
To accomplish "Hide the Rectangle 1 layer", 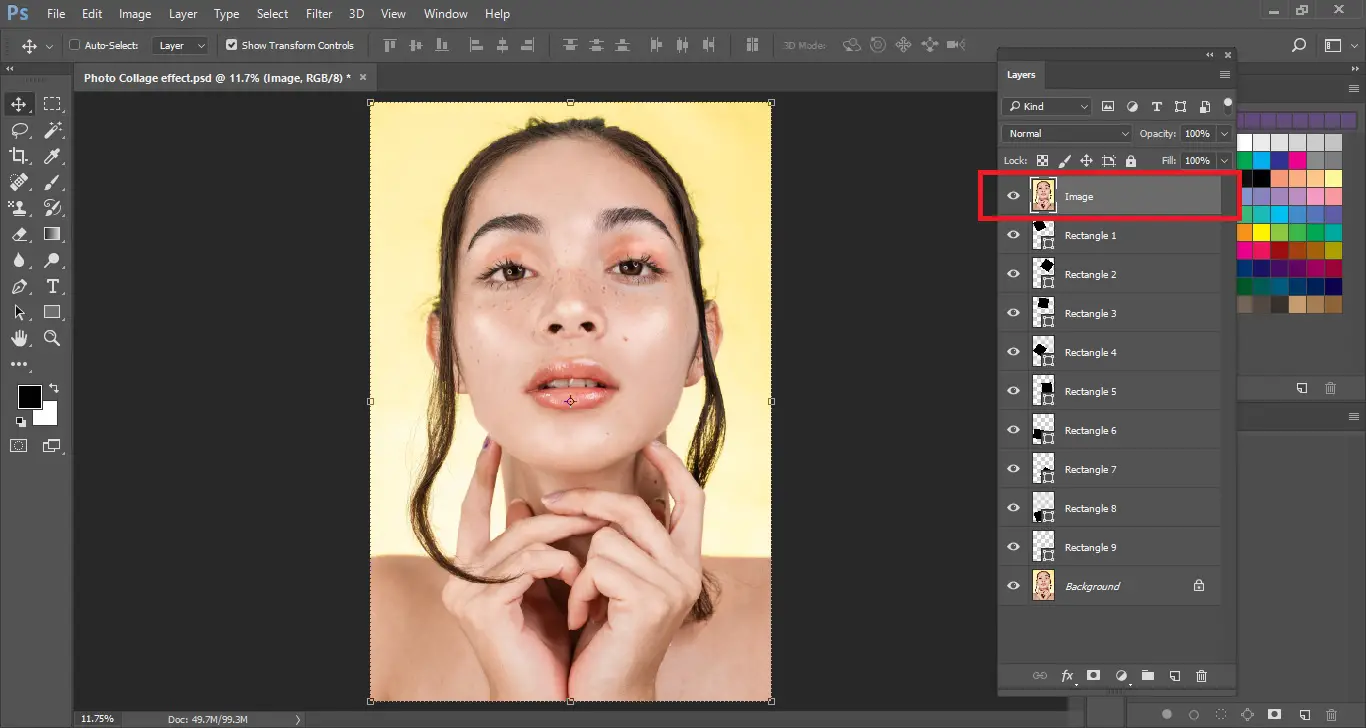I will point(1013,235).
